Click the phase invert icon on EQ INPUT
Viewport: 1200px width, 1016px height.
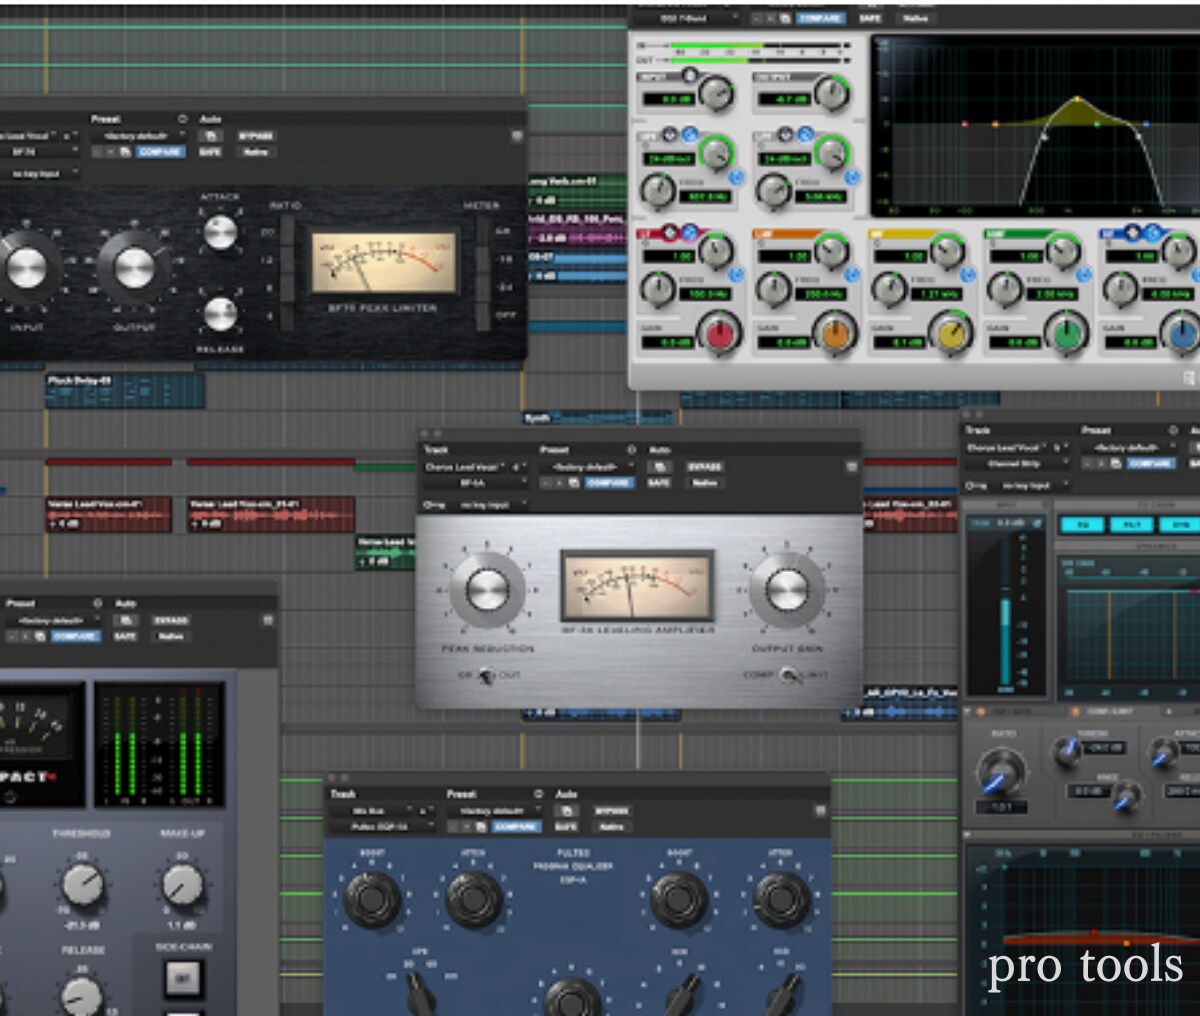pos(688,76)
